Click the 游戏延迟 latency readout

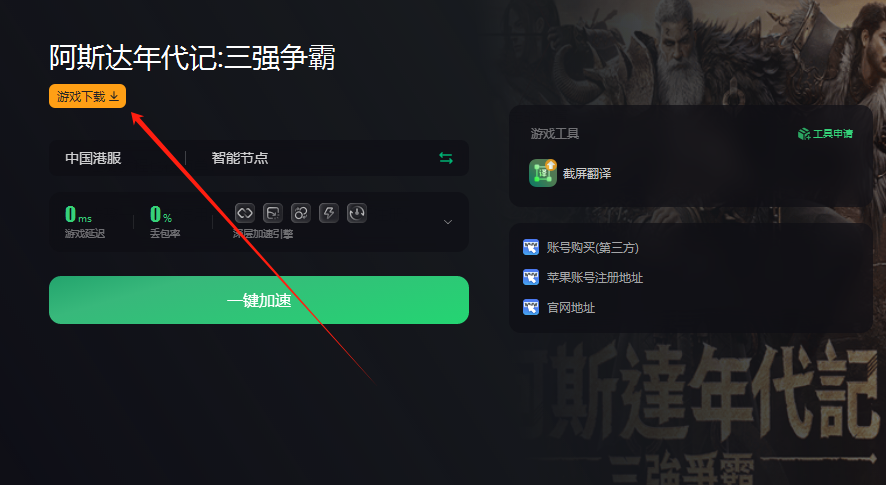coord(84,222)
